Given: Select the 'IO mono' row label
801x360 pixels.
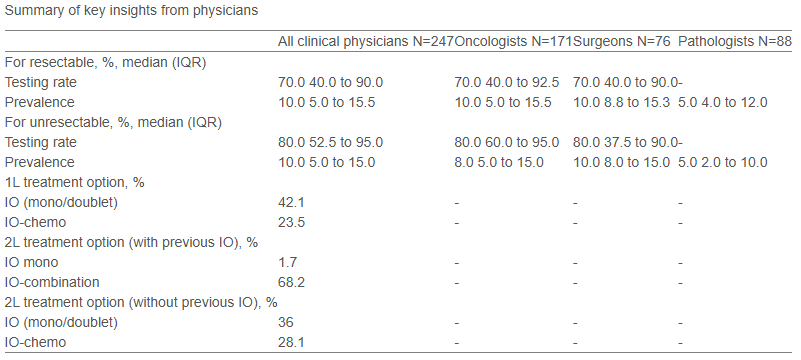Looking at the screenshot, I should coord(32,262).
